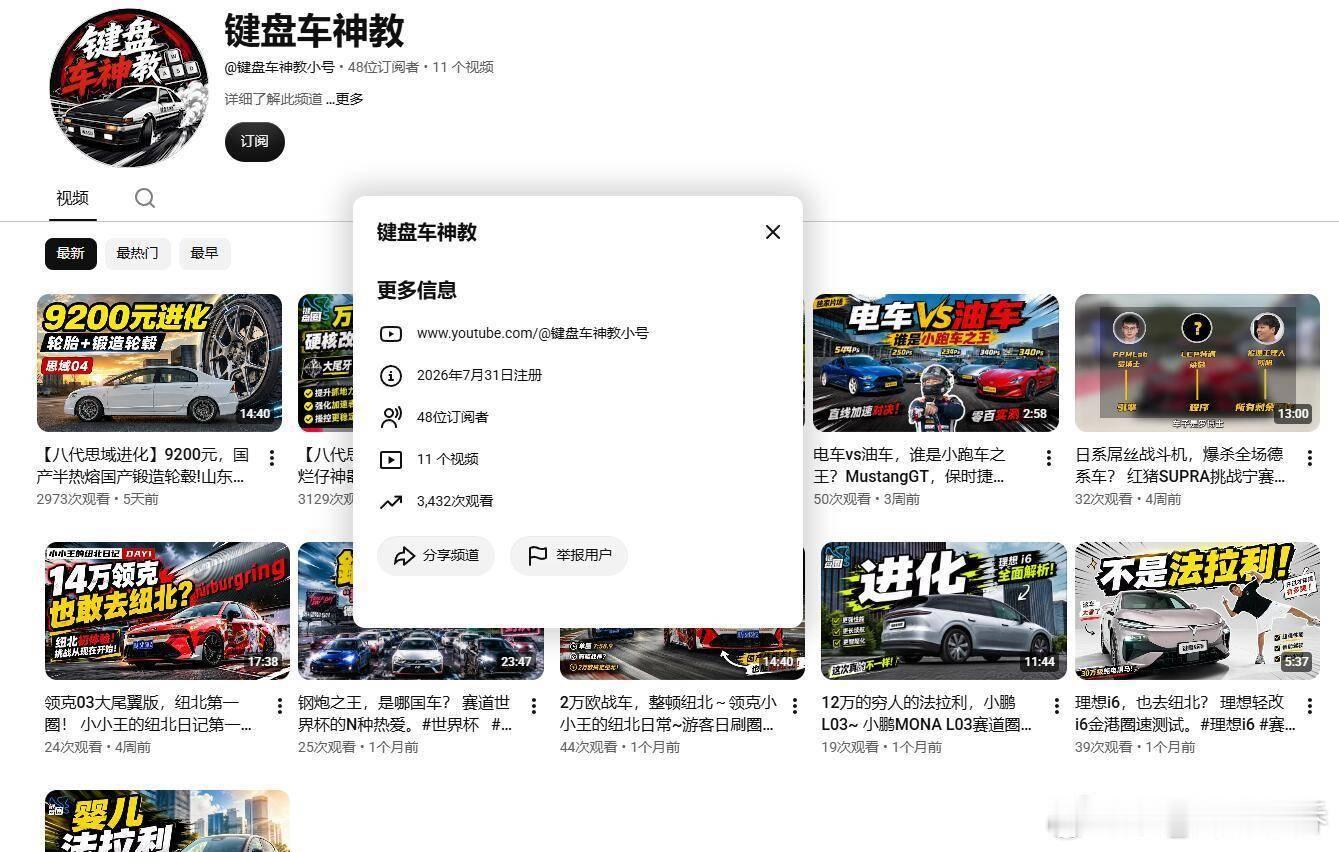Click 44次观看 • 1个月前 metadata
The height and width of the screenshot is (852, 1339).
coord(620,747)
